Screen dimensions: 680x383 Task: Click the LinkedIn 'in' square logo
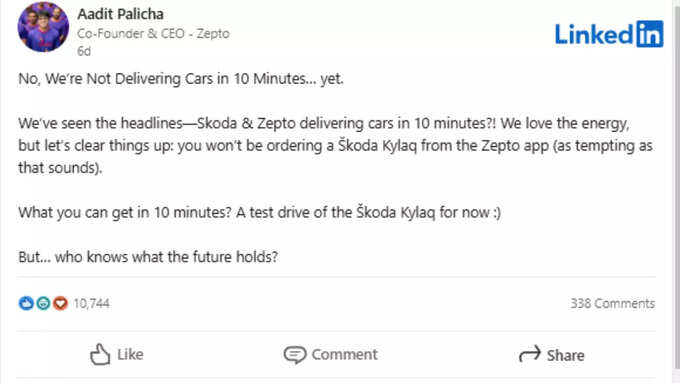[650, 34]
